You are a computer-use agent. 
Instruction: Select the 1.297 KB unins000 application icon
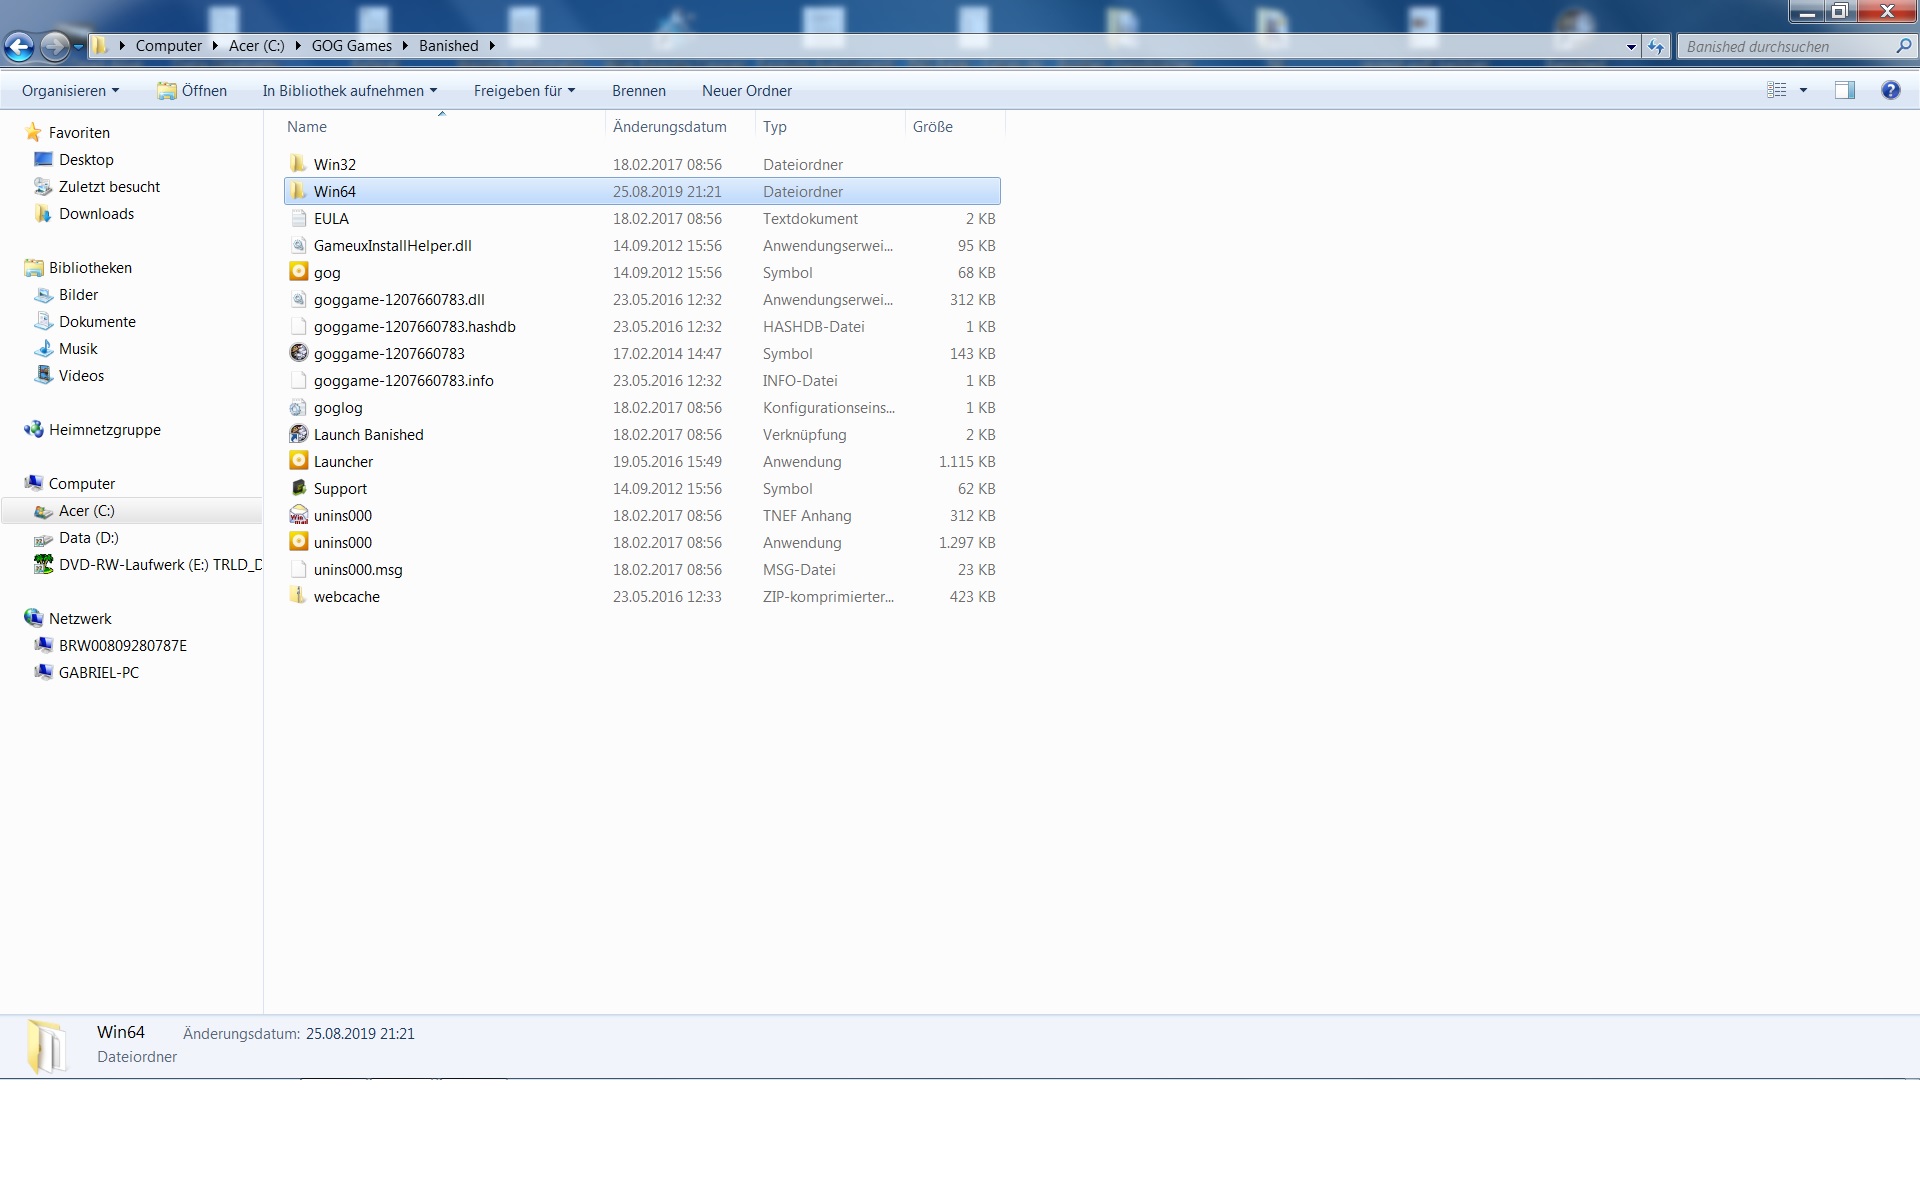point(298,541)
